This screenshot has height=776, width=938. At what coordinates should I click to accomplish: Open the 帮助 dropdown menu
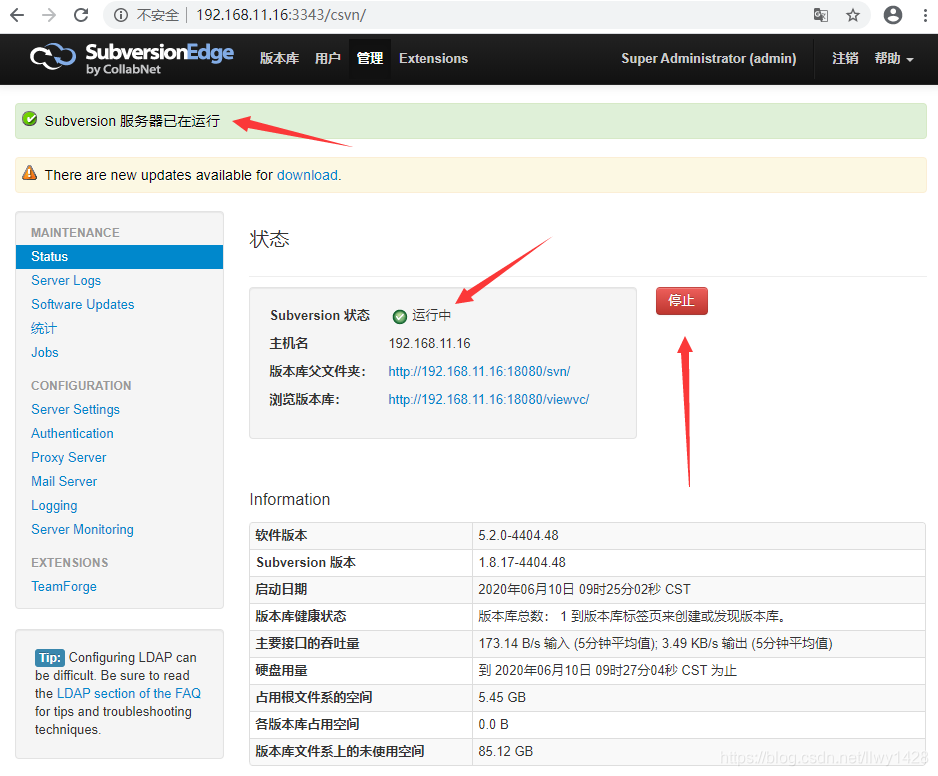pyautogui.click(x=891, y=59)
